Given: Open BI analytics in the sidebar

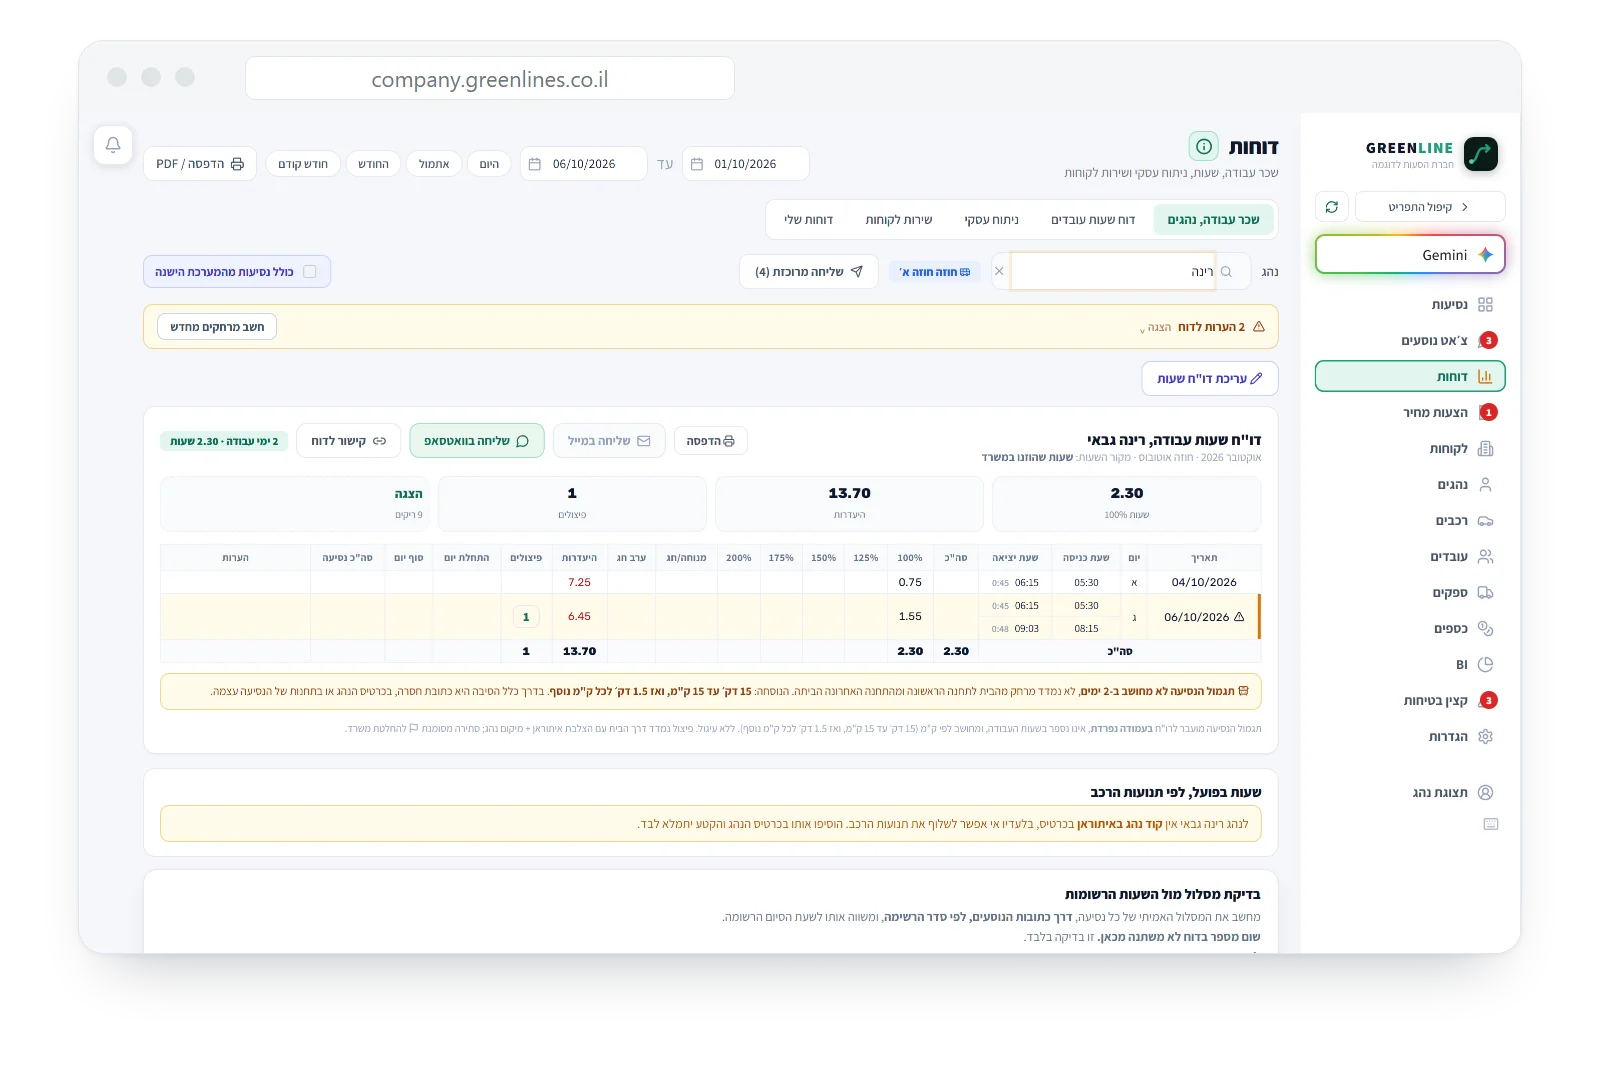Looking at the screenshot, I should coord(1410,665).
